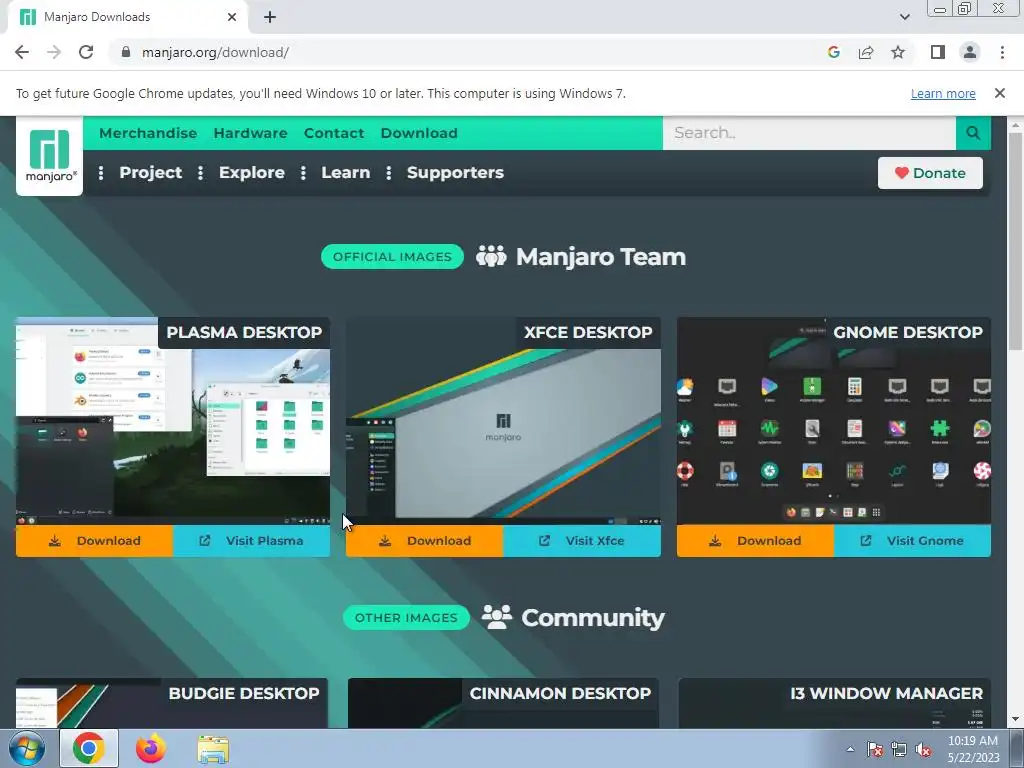This screenshot has width=1024, height=768.
Task: Download the Plasma Desktop image
Action: (x=95, y=541)
